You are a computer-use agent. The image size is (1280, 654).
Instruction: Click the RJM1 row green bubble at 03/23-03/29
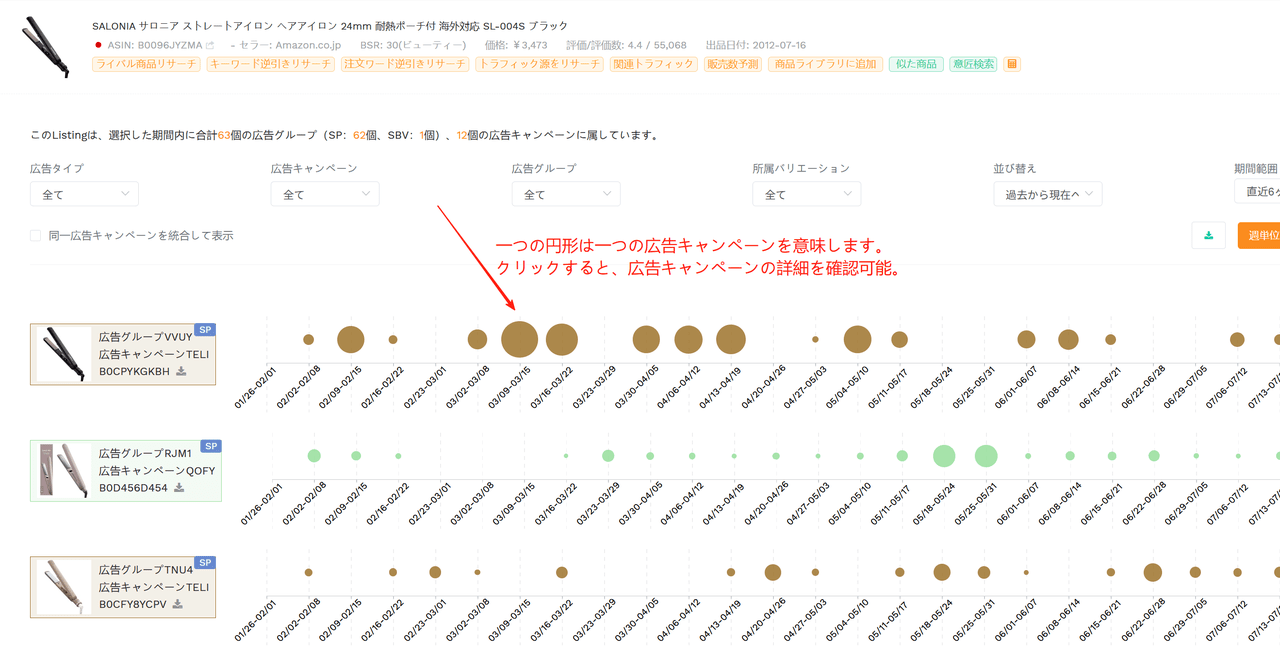coord(607,455)
